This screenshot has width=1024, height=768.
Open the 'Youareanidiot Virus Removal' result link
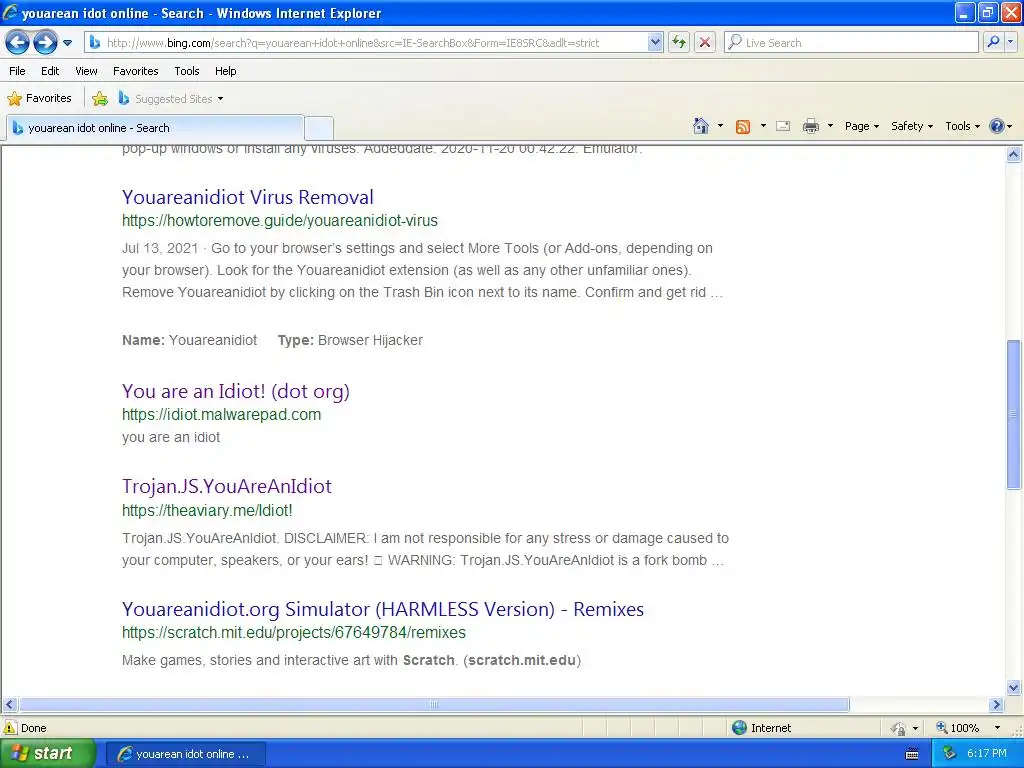point(248,197)
